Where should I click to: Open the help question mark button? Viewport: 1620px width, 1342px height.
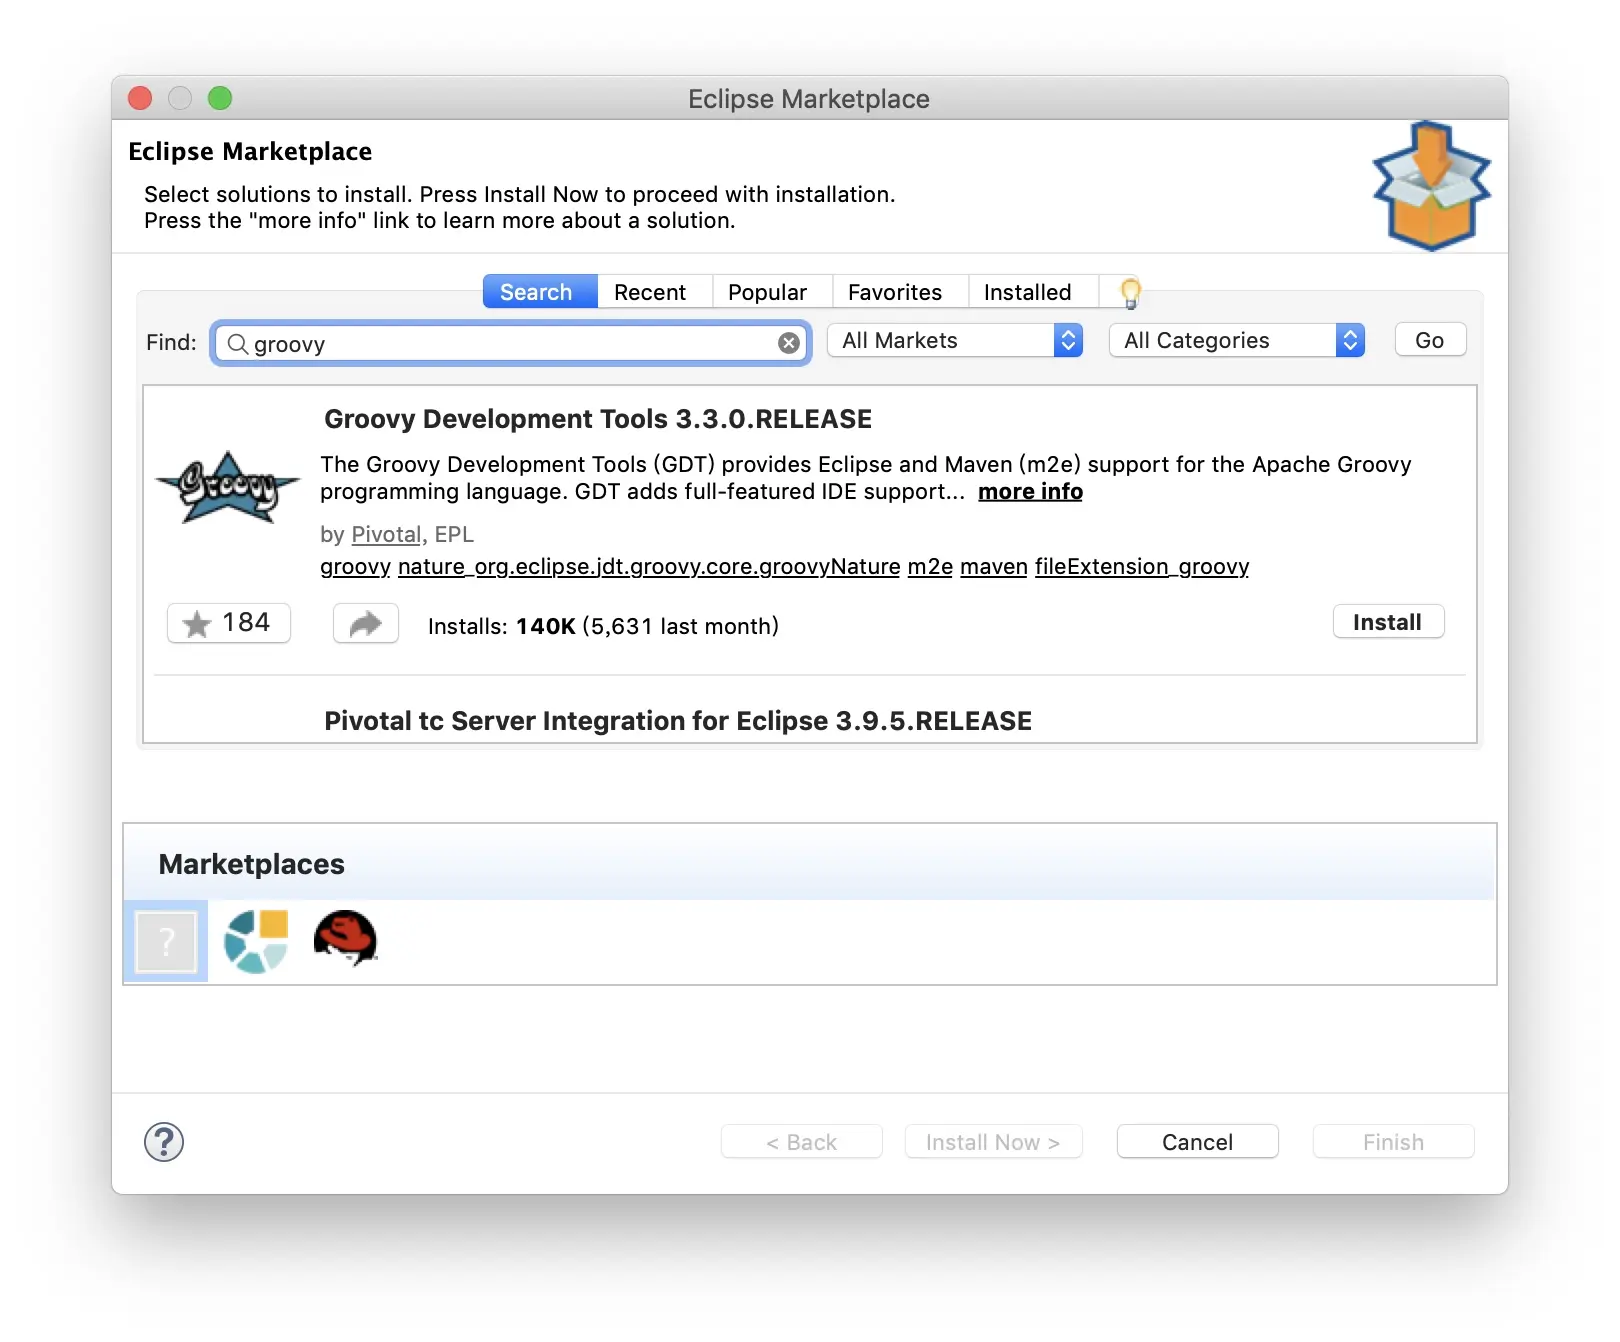pyautogui.click(x=164, y=1142)
